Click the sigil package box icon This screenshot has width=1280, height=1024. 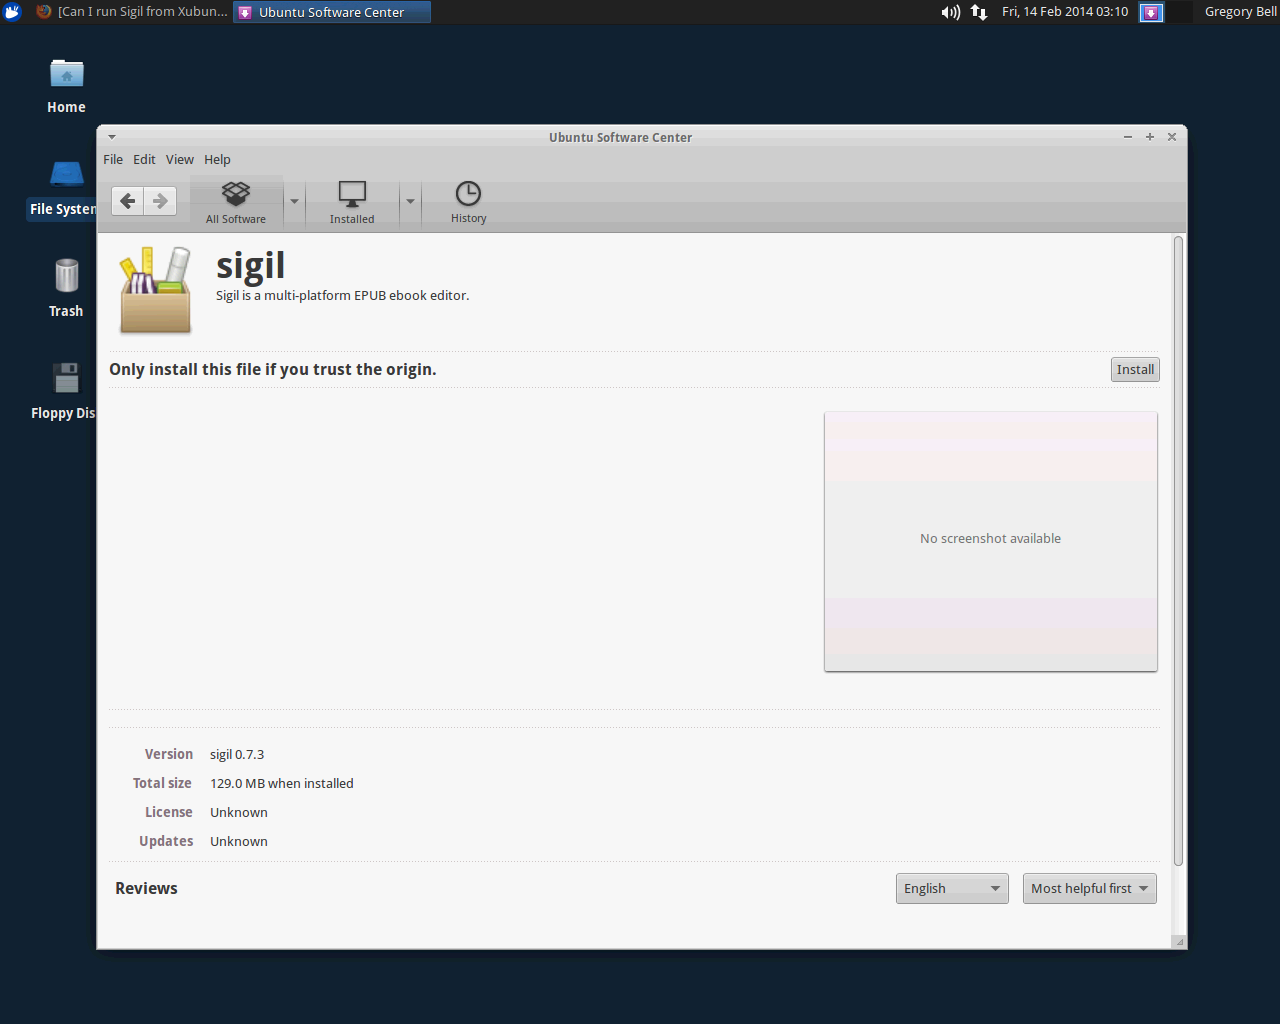(x=155, y=290)
